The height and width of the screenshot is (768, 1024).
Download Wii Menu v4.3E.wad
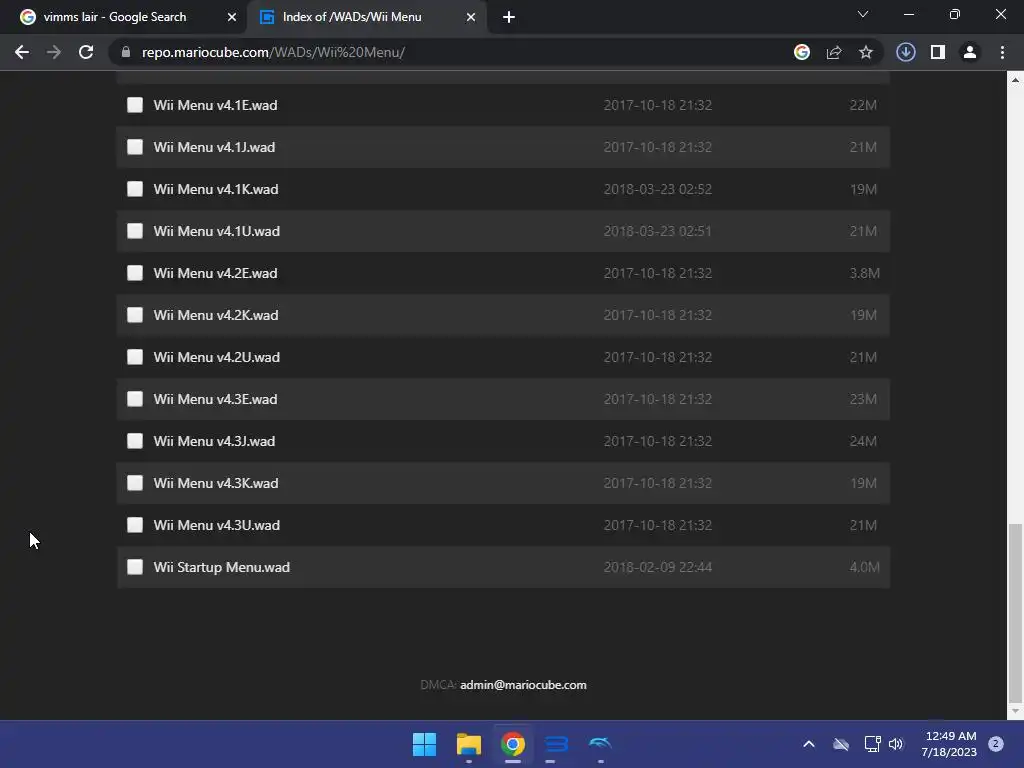point(216,399)
